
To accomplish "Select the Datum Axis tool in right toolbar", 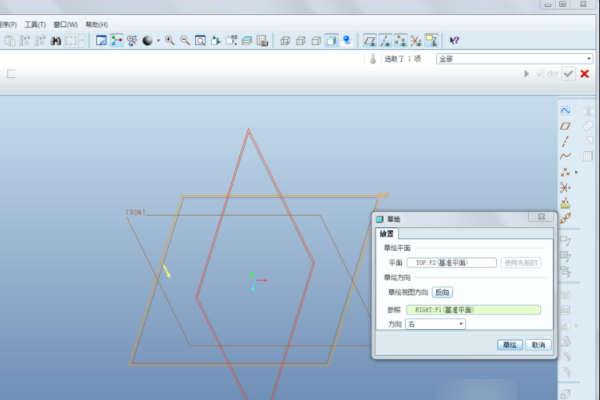I will [x=565, y=141].
